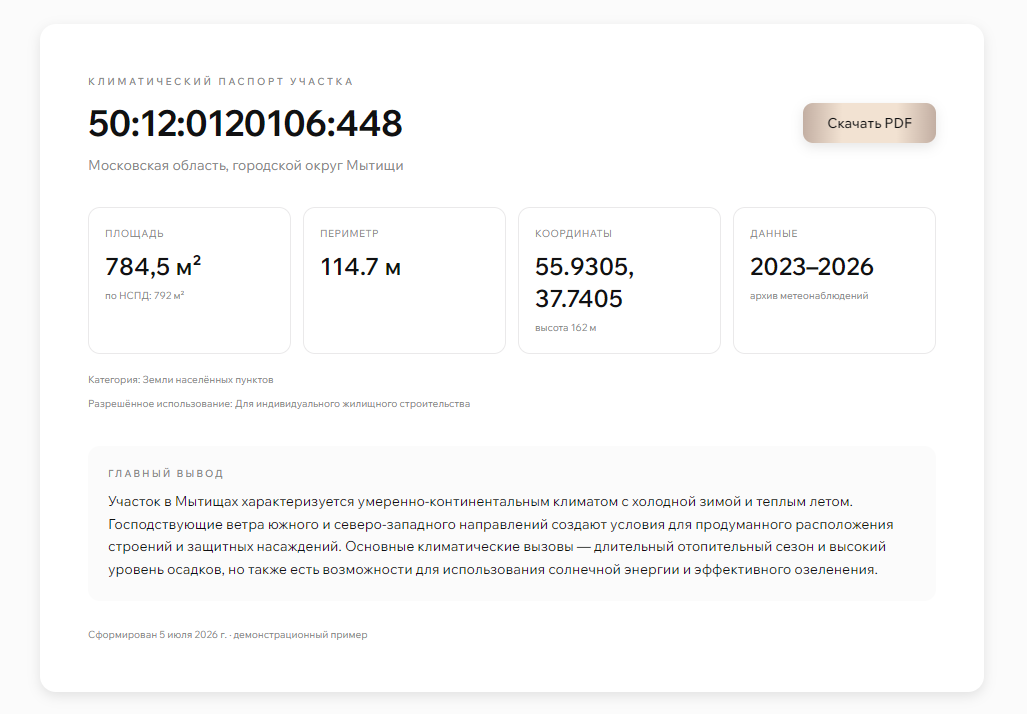1027x714 pixels.
Task: Click the Категория: Земли населённых пунктов line
Action: coord(181,379)
